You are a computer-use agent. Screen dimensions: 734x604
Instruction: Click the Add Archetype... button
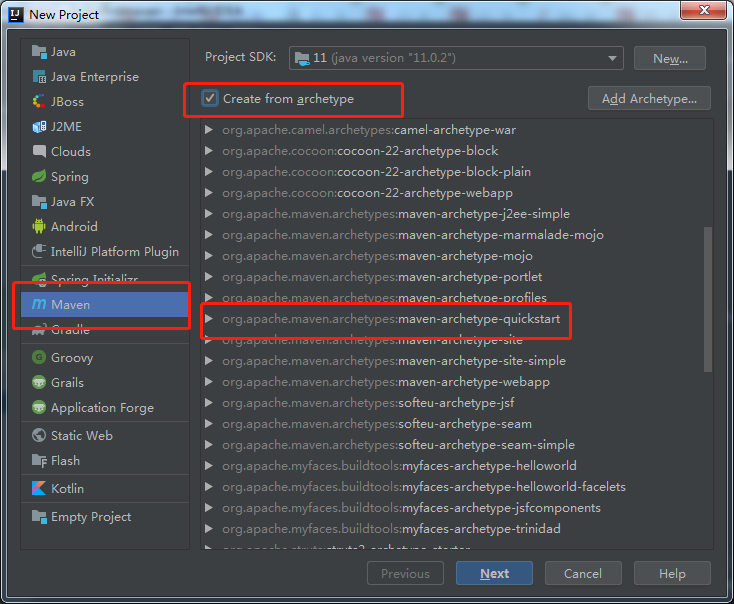pos(649,98)
